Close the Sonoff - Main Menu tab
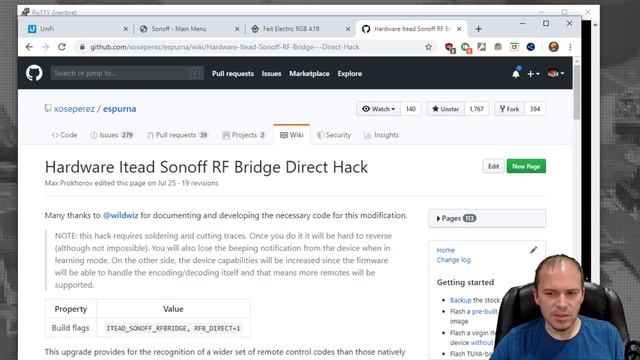This screenshot has height=360, width=640. [x=237, y=29]
